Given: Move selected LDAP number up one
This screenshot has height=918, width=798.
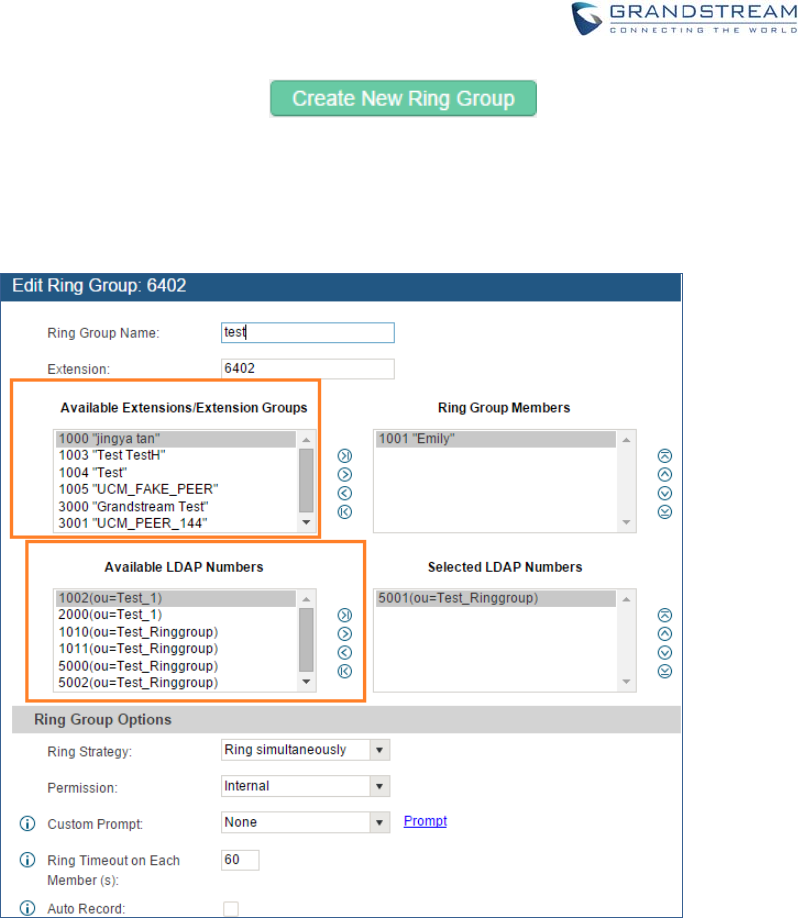Looking at the screenshot, I should [665, 633].
